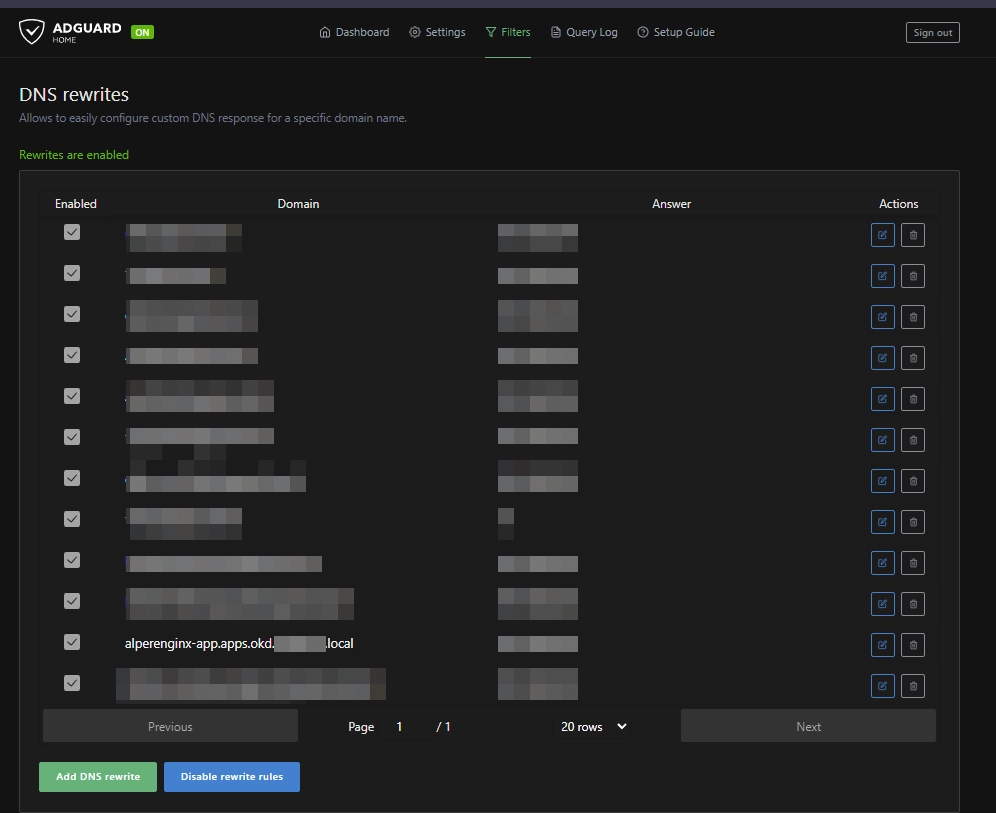Delete the last DNS rewrite row
This screenshot has width=996, height=813.
coord(913,686)
